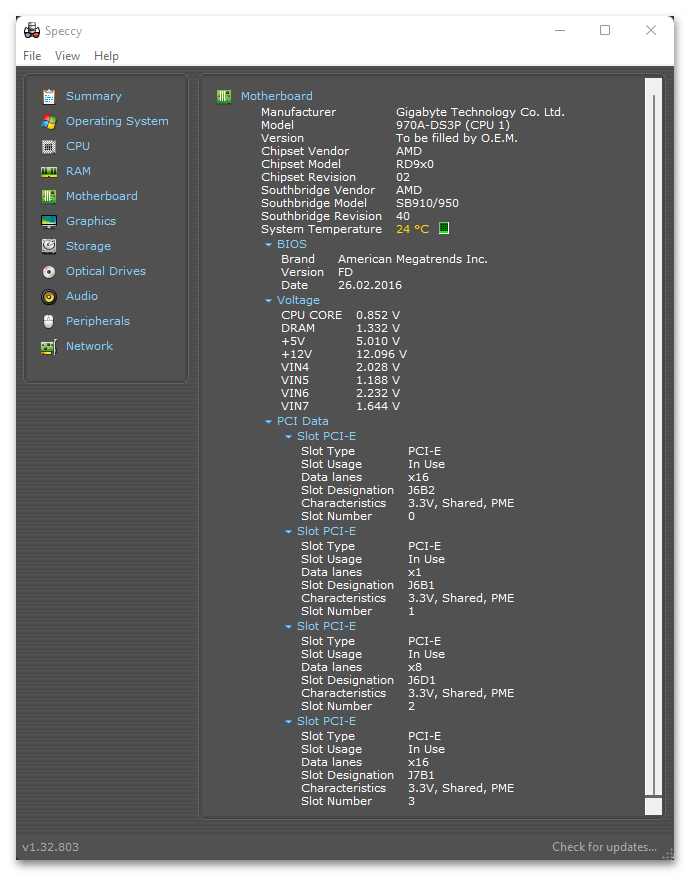The image size is (690, 876).
Task: Click VIN4 voltage value 2.028 V
Action: (378, 368)
